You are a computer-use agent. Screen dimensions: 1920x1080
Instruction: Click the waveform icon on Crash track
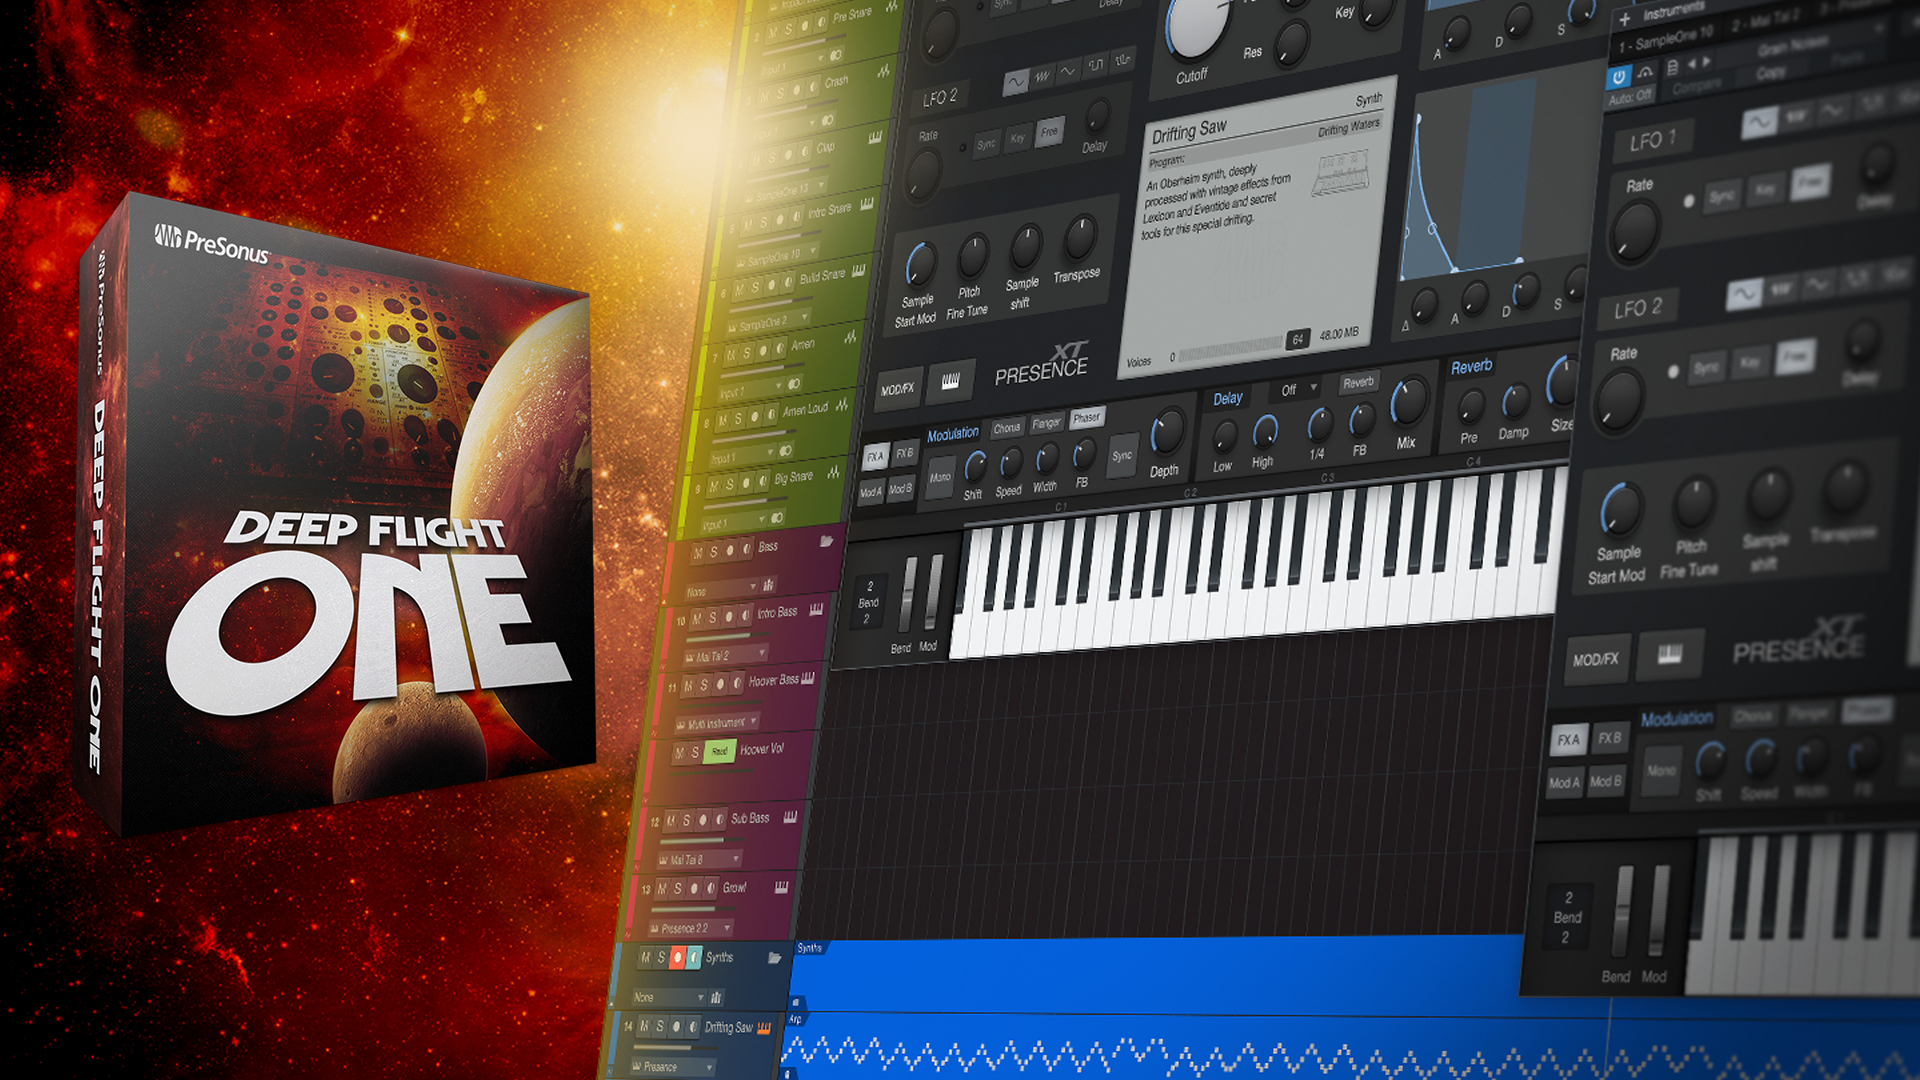(884, 72)
